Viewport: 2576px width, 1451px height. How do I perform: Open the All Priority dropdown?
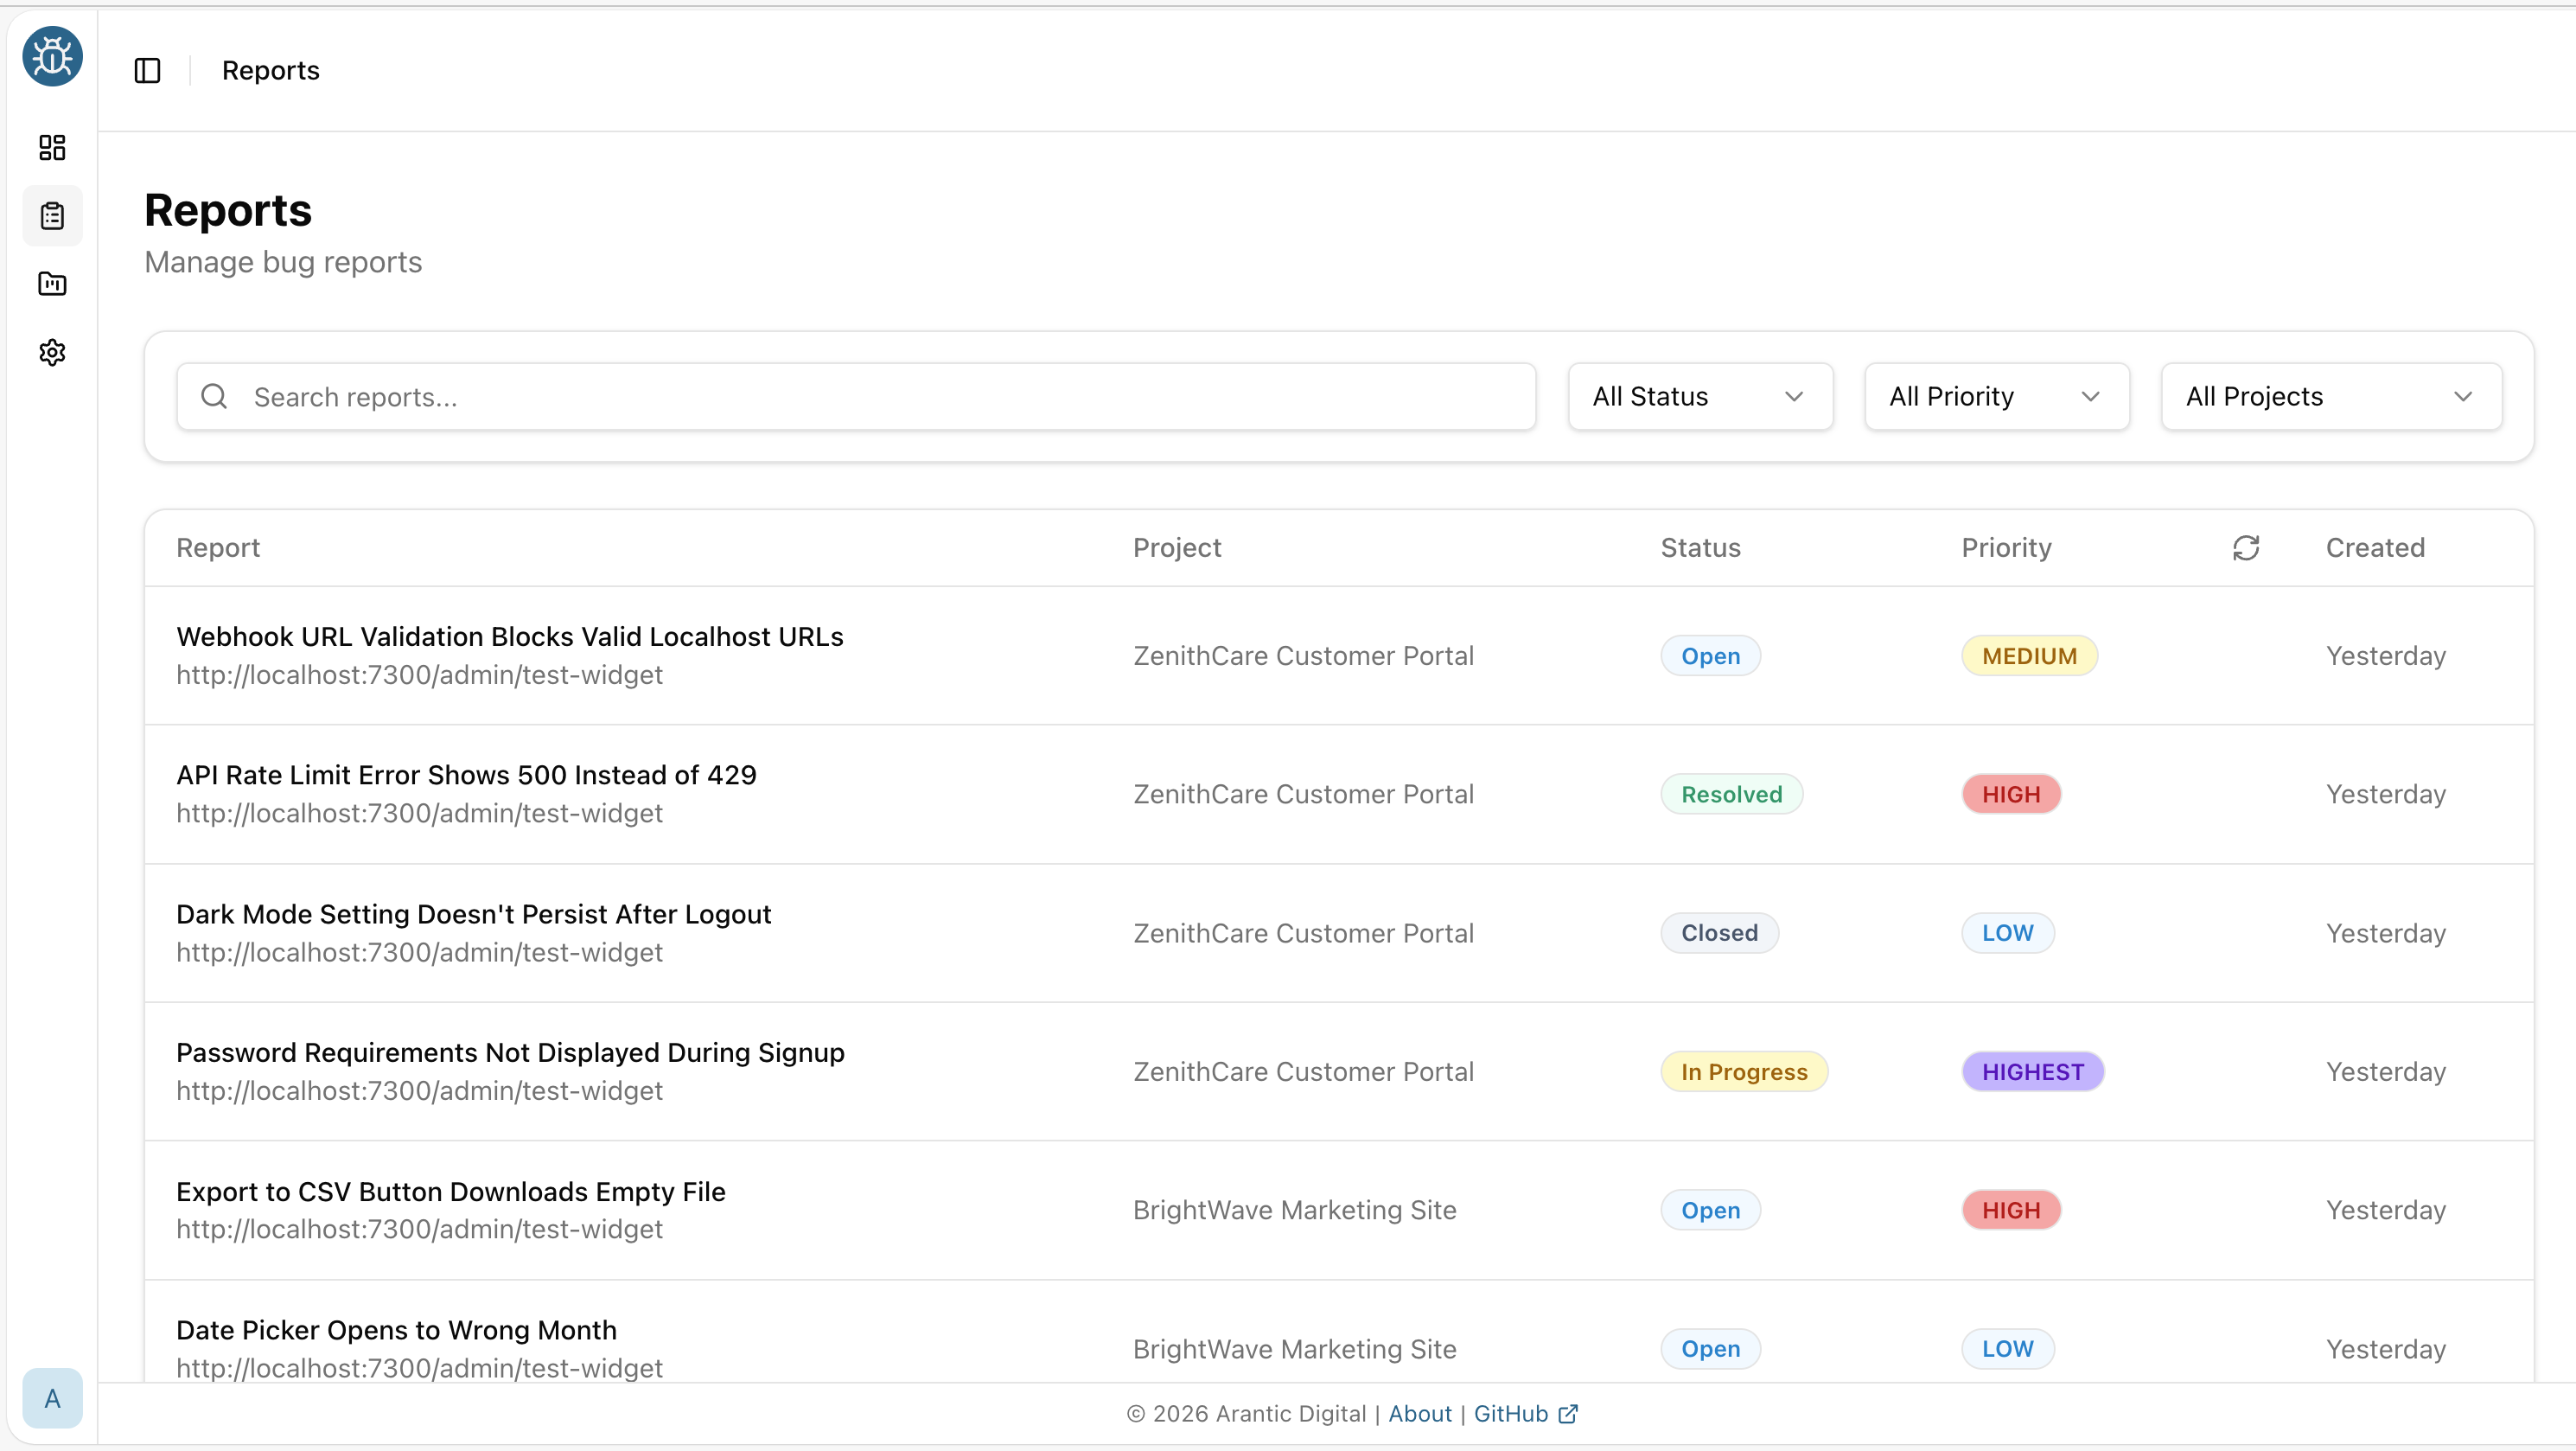click(1995, 396)
